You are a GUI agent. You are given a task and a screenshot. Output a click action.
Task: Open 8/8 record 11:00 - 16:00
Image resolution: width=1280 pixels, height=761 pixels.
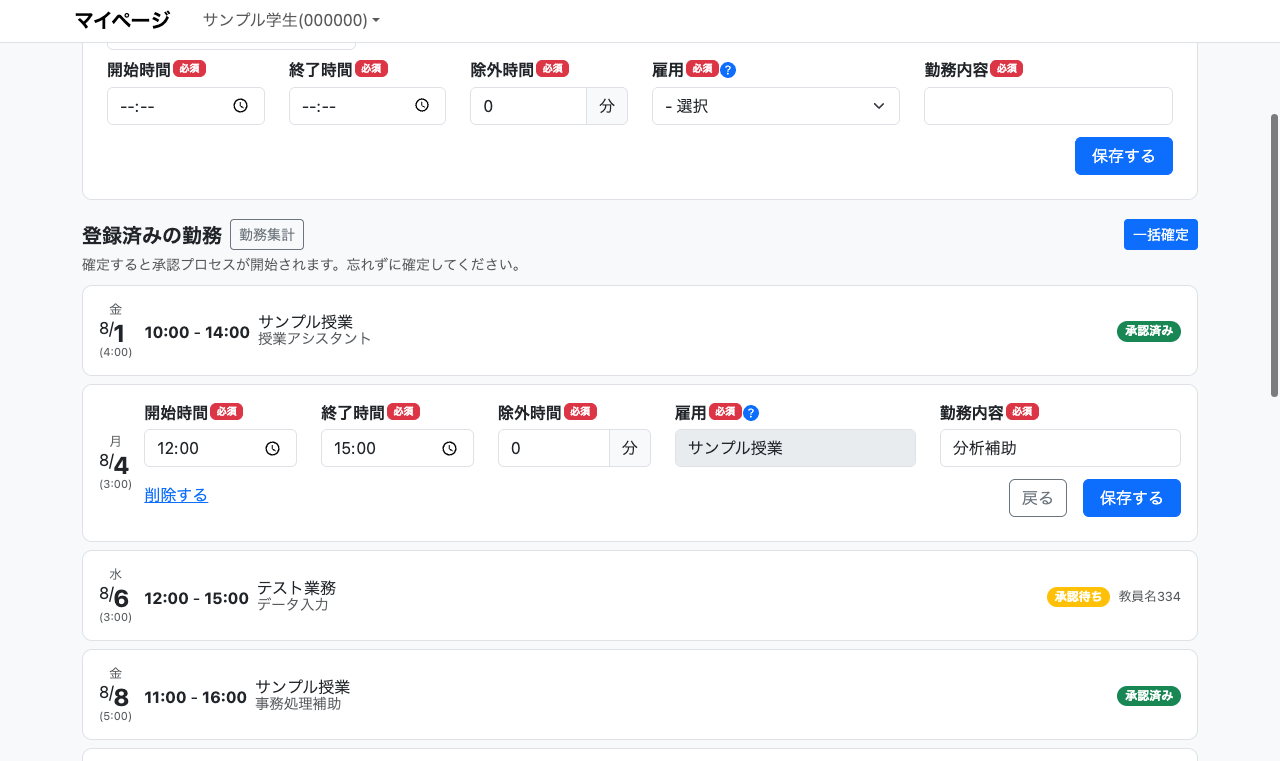(640, 695)
